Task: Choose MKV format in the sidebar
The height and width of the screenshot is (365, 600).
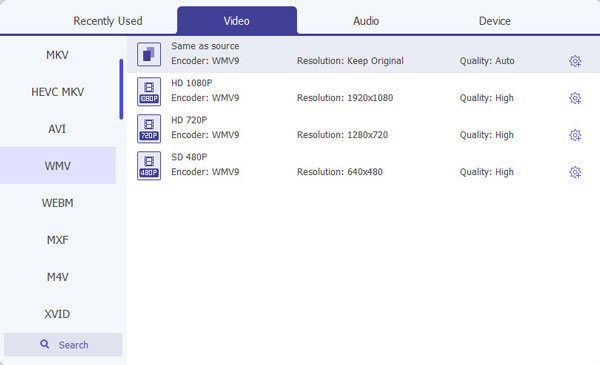Action: (57, 55)
